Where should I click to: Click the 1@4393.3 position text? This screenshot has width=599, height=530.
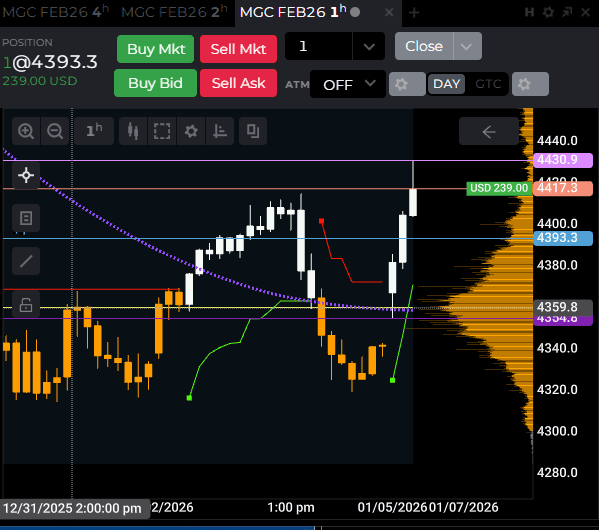50,62
